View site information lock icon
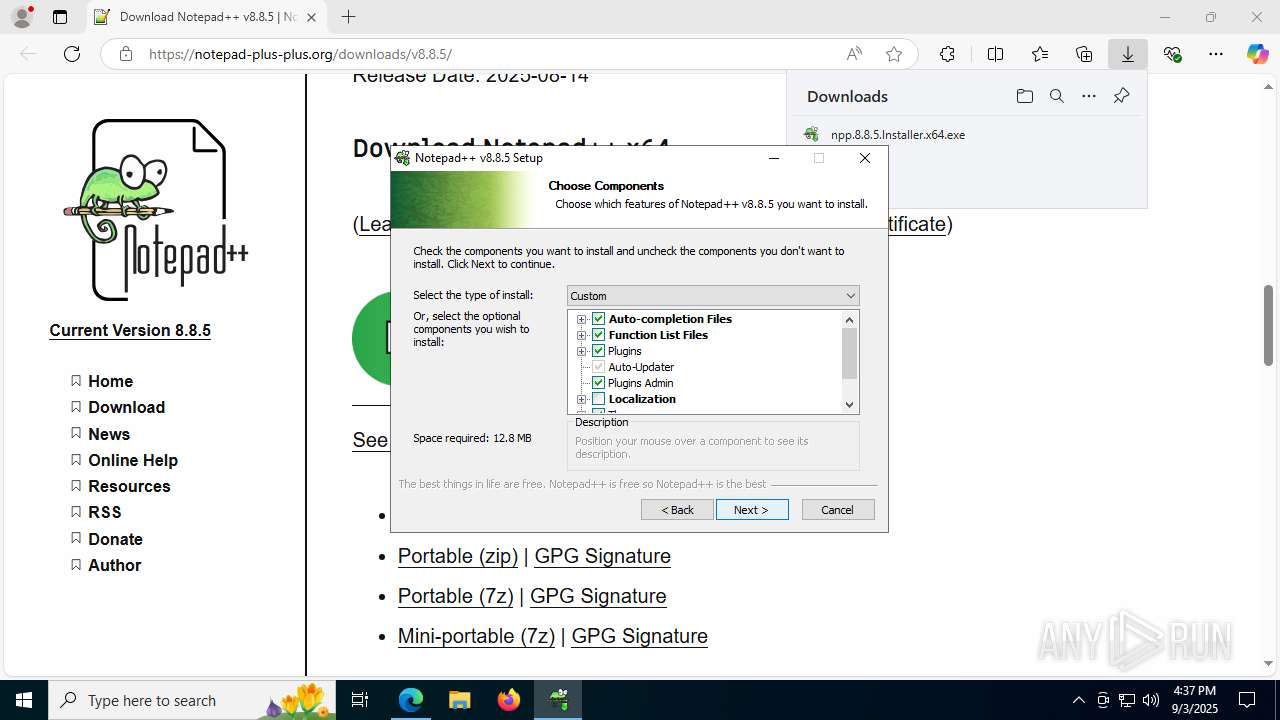Screen dimensions: 1280x720 [x=126, y=54]
